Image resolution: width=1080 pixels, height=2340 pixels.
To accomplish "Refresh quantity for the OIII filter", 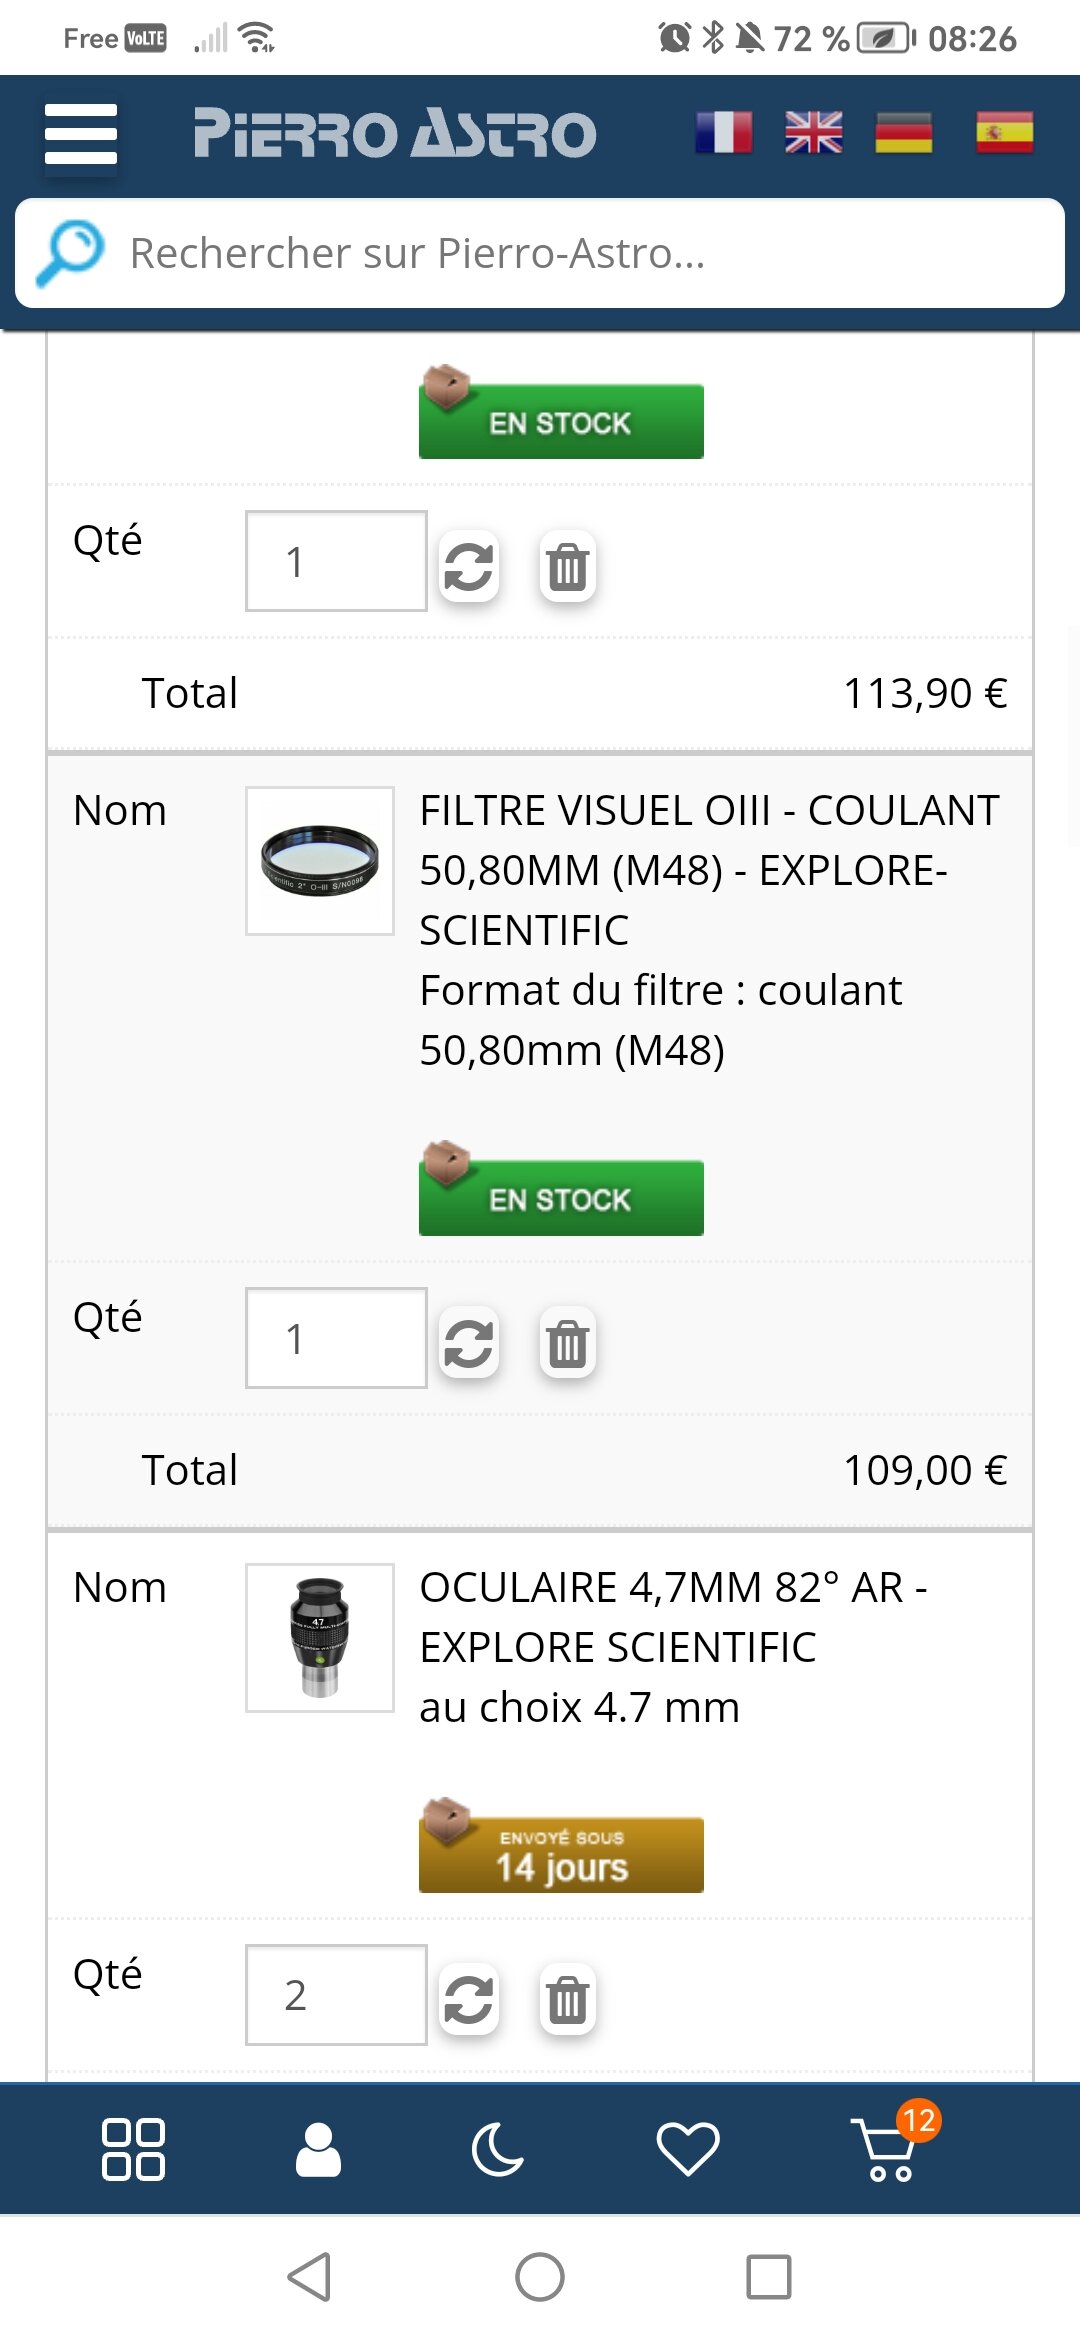I will coord(469,1343).
